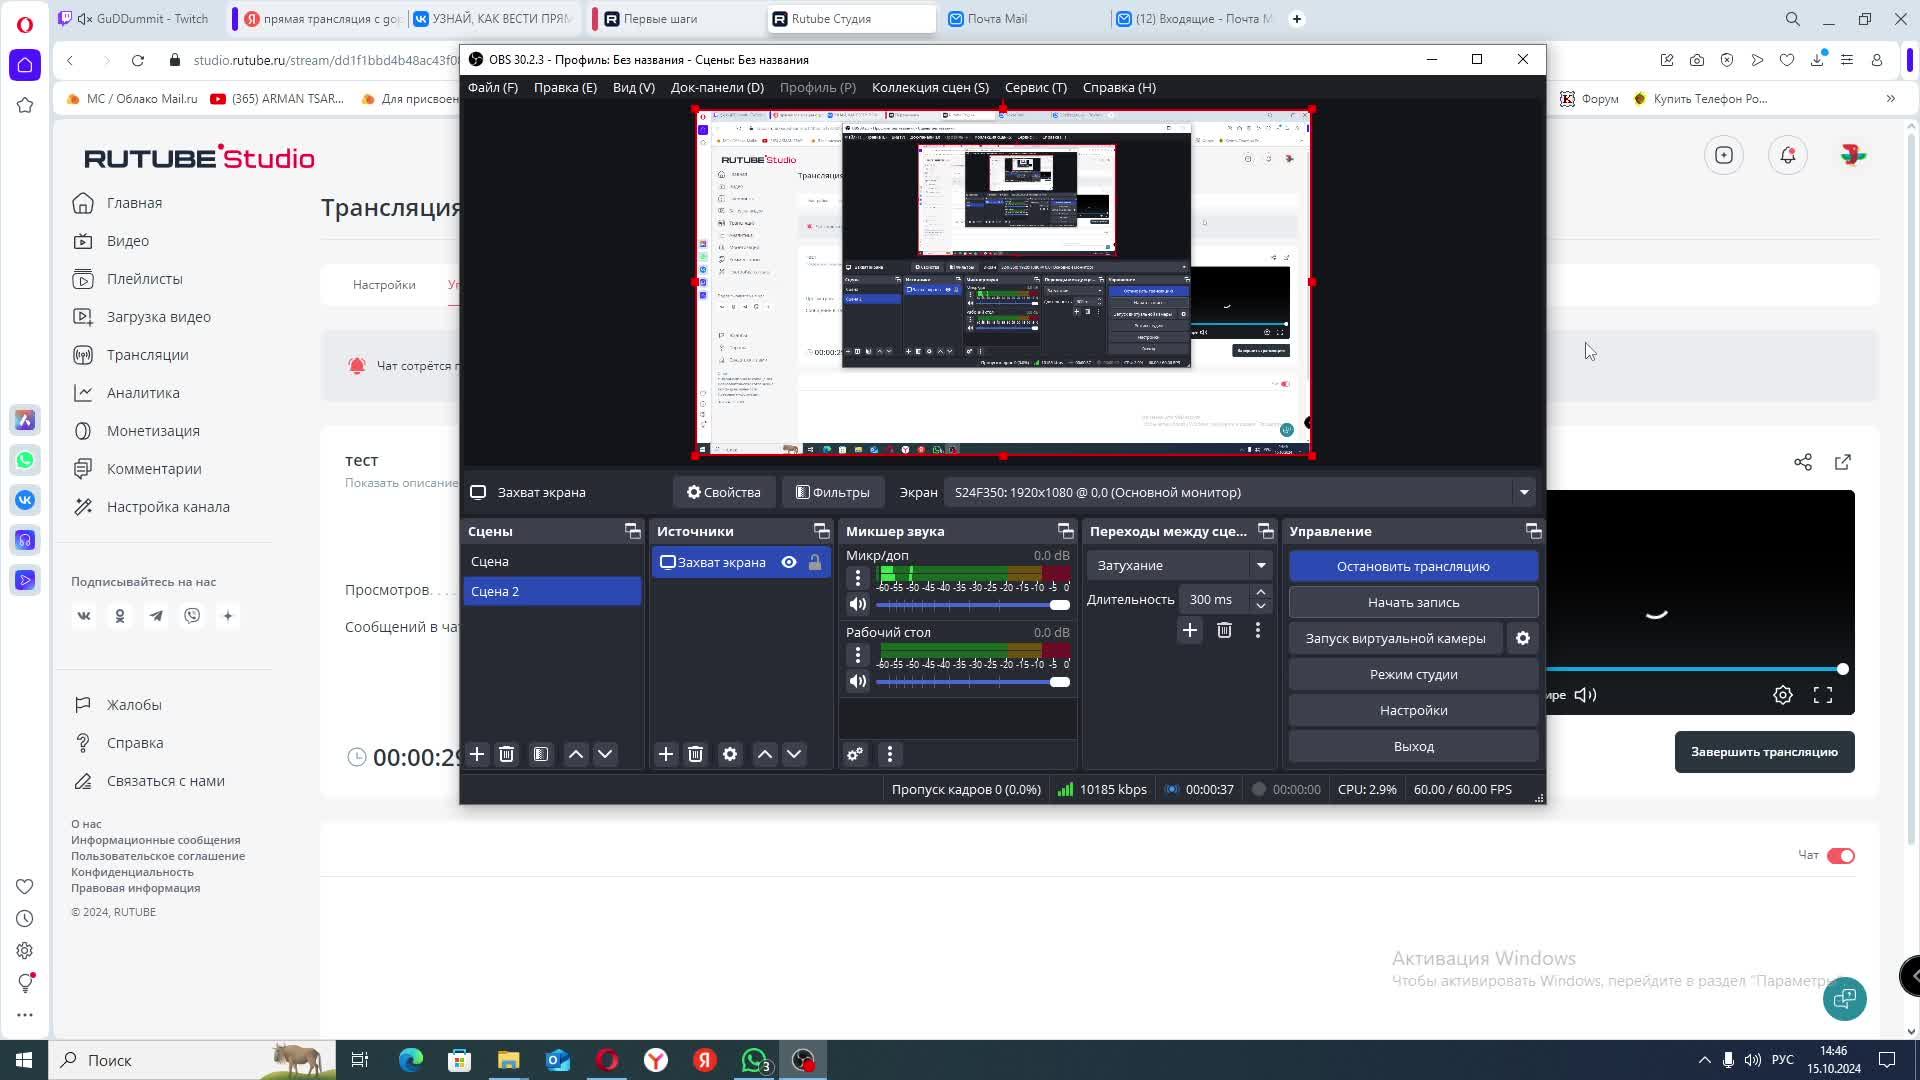1920x1080 pixels.
Task: Open scene filters icon in Scenes panel
Action: [541, 754]
